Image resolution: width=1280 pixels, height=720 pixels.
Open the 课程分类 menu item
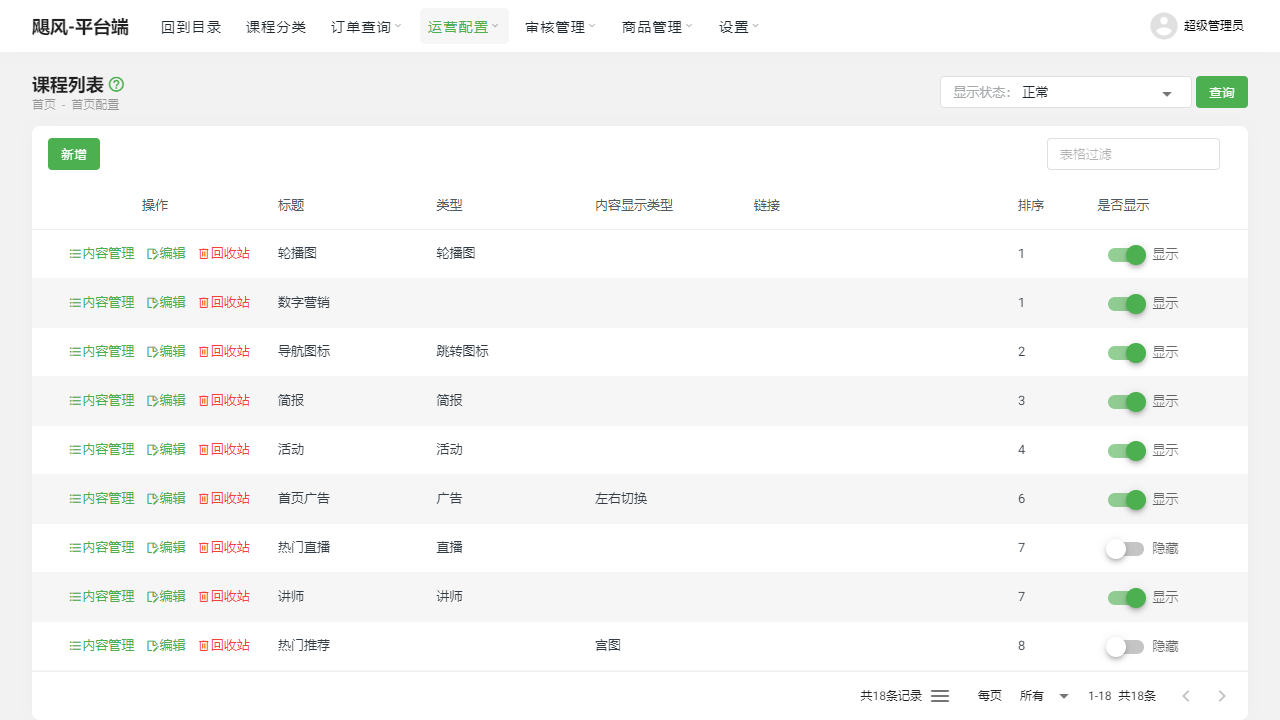coord(276,27)
